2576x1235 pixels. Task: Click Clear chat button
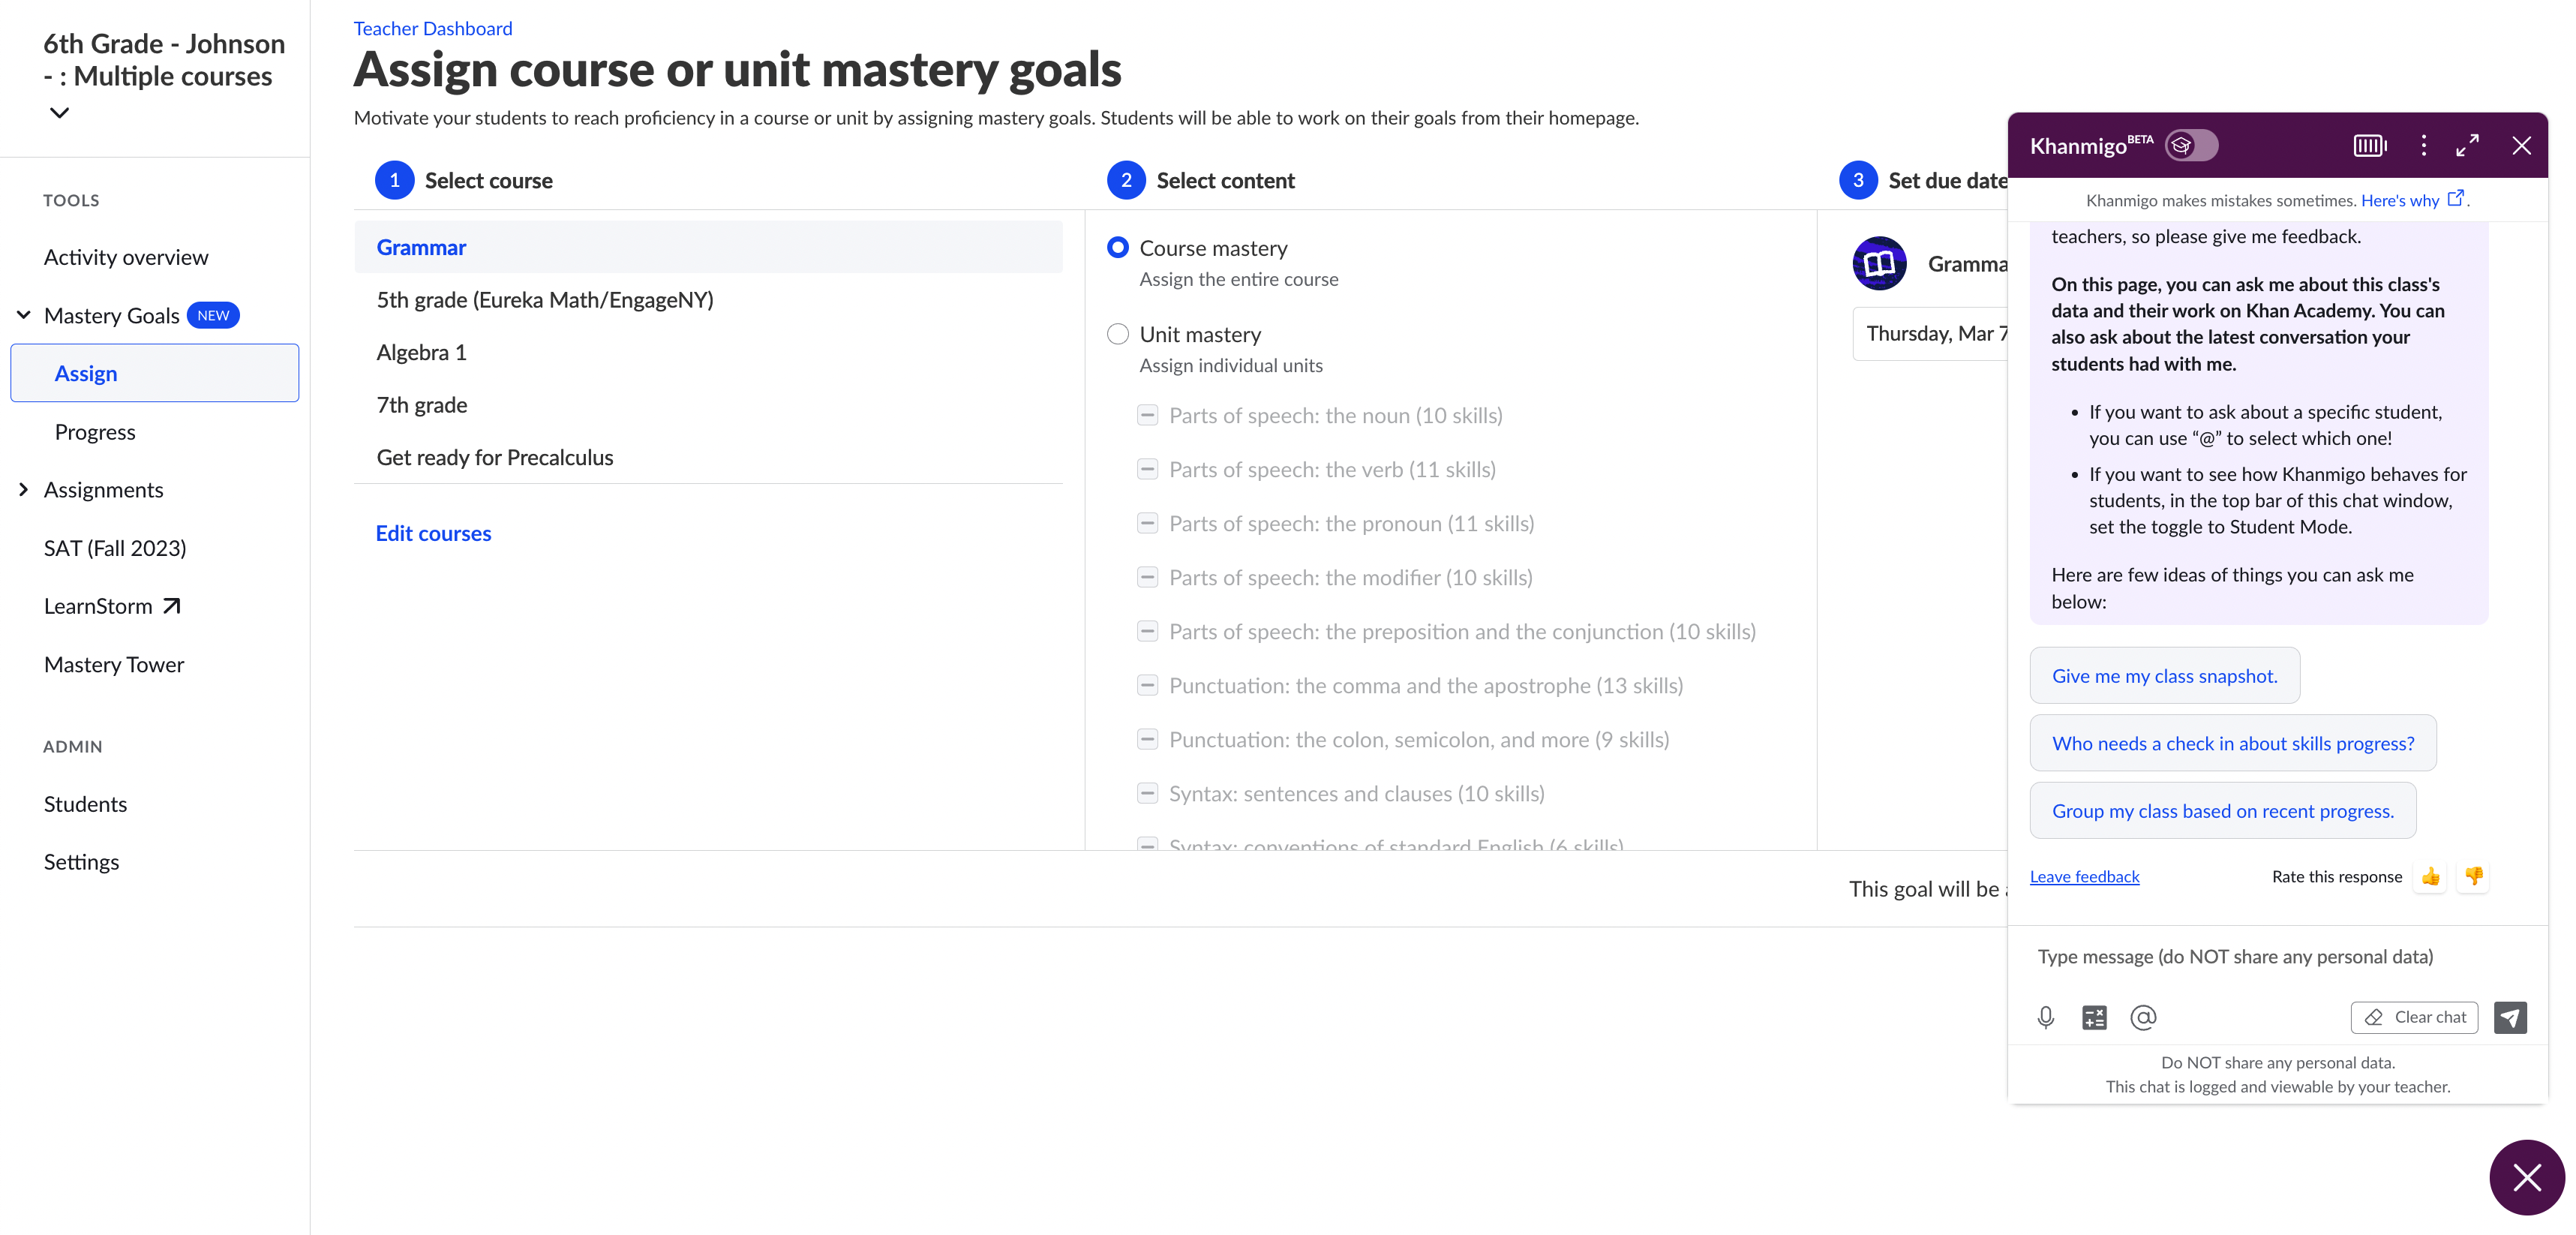(x=2414, y=1017)
